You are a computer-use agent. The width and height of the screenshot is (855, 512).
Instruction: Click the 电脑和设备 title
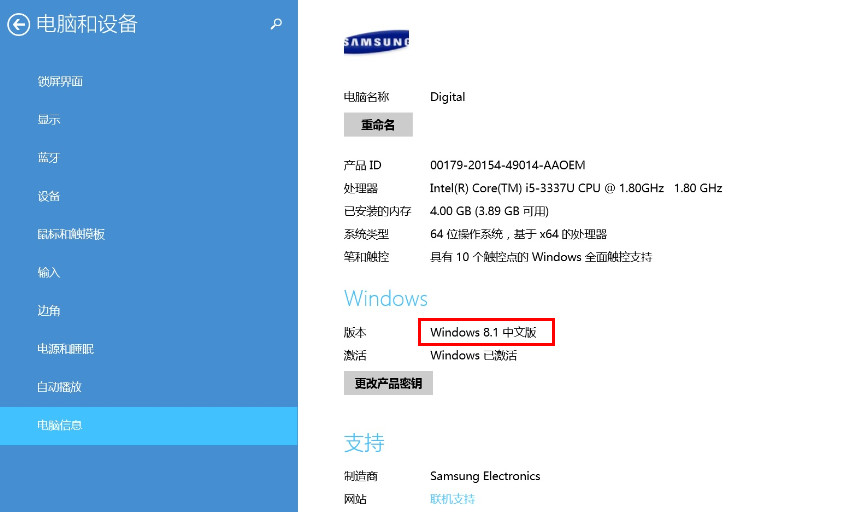point(87,24)
